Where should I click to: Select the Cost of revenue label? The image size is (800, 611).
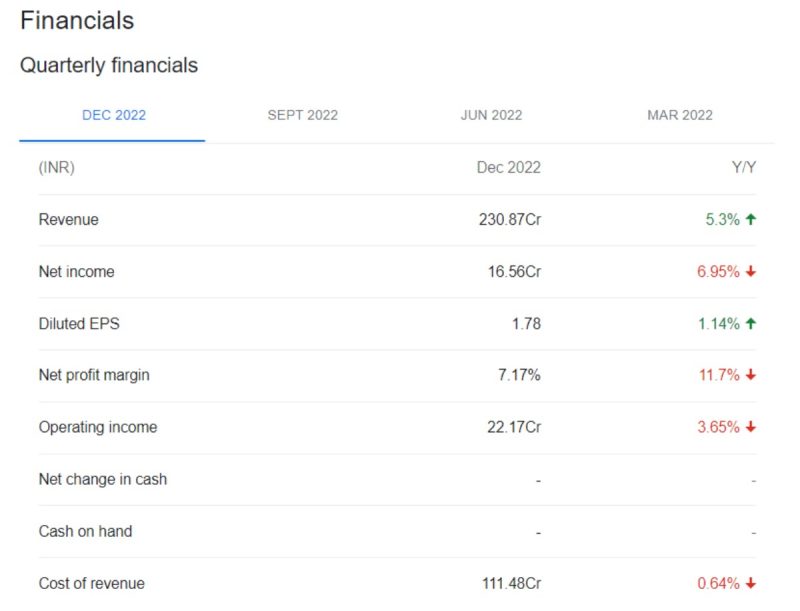click(92, 583)
